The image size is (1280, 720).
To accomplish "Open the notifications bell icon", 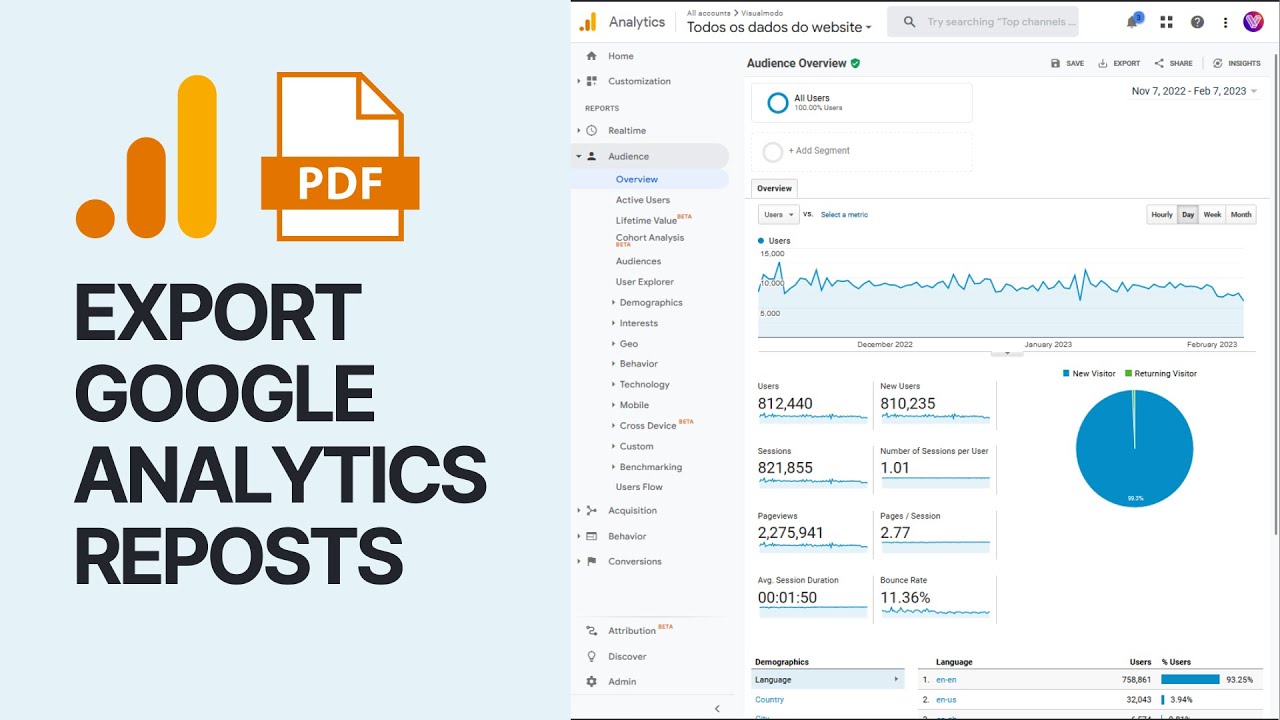I will (x=1132, y=22).
